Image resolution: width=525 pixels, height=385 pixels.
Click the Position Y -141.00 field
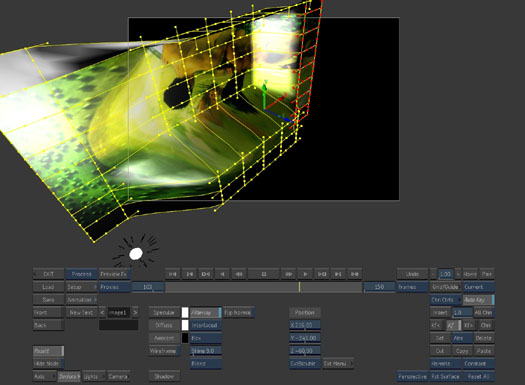pyautogui.click(x=305, y=338)
